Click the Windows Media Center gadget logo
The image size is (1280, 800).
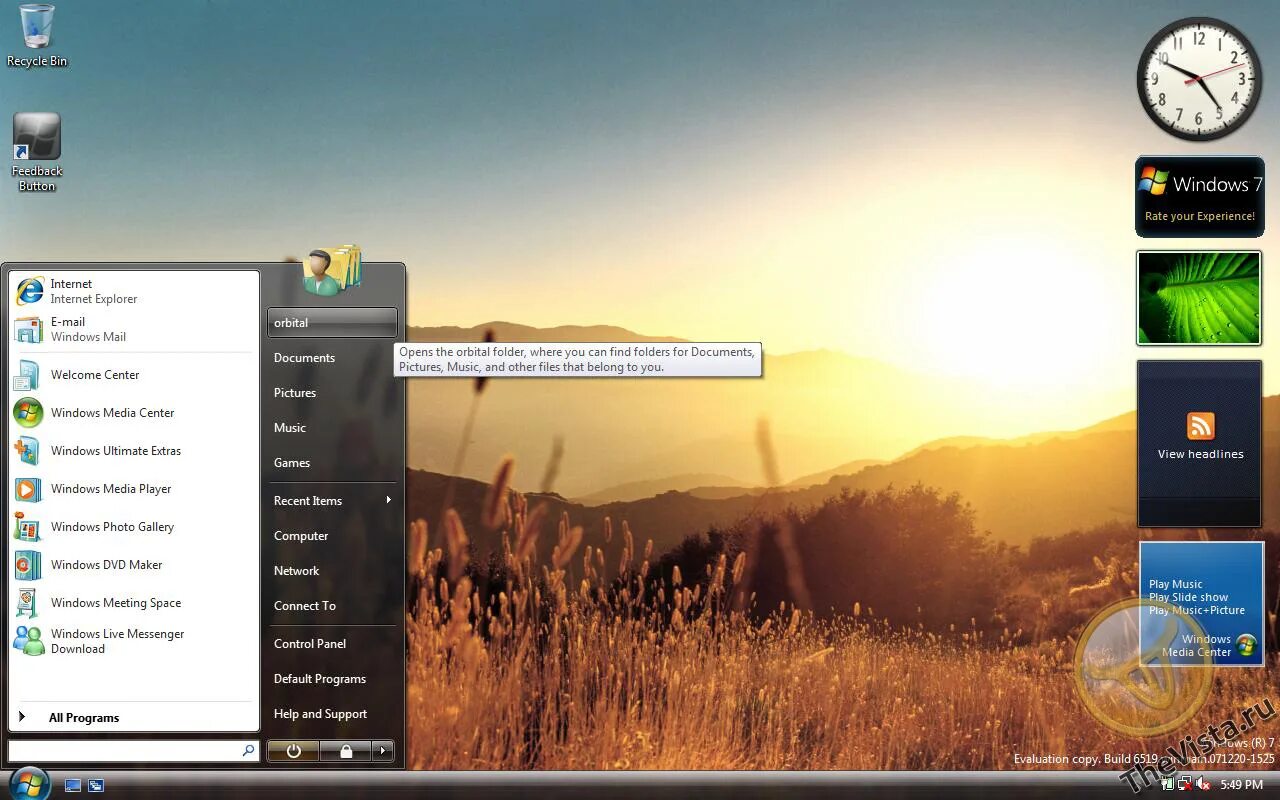pos(1246,645)
